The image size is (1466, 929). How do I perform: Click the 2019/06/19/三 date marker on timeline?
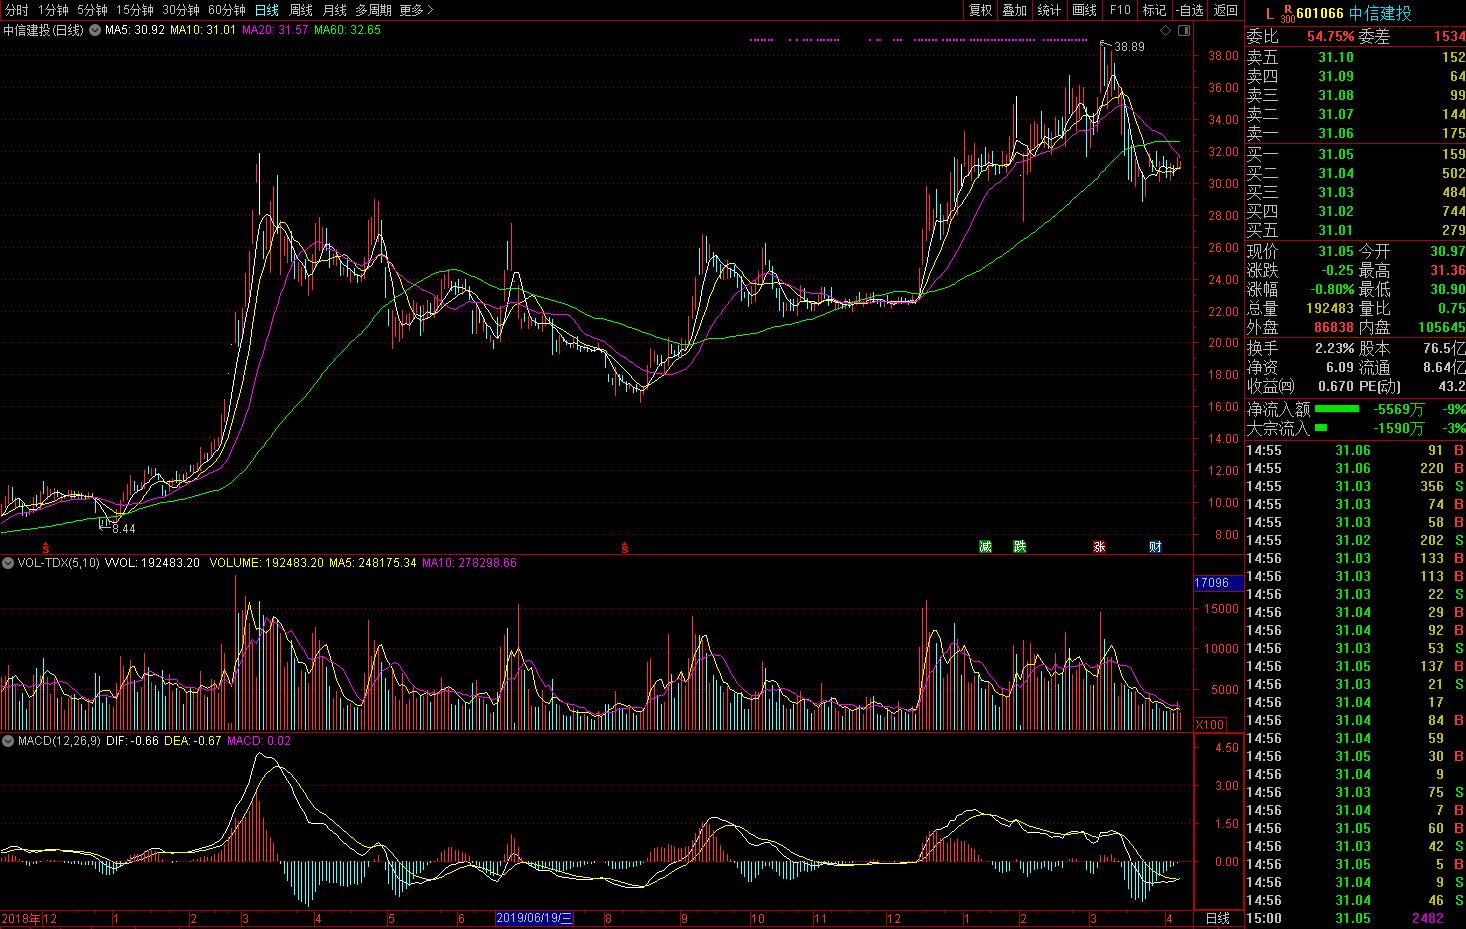tap(535, 918)
